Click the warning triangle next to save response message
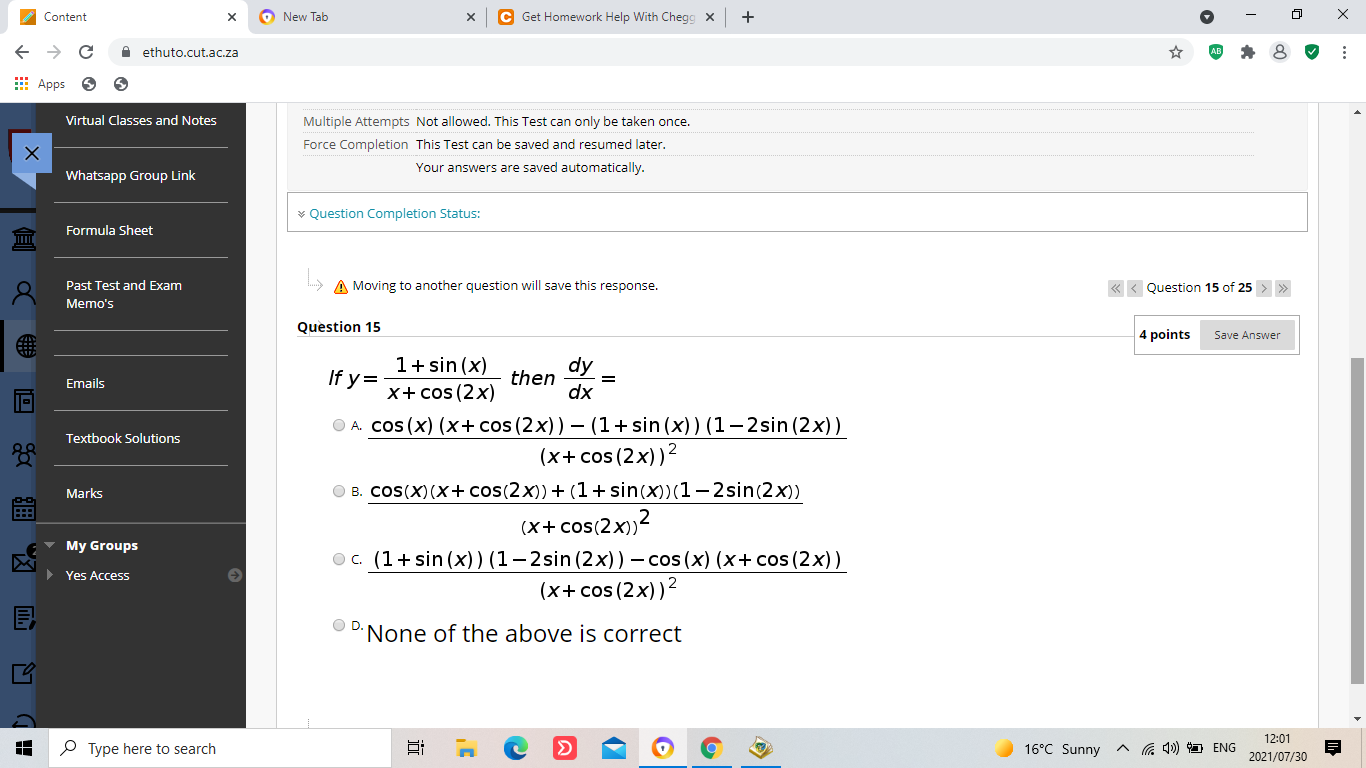Screen dimensions: 1366x768 [340, 285]
